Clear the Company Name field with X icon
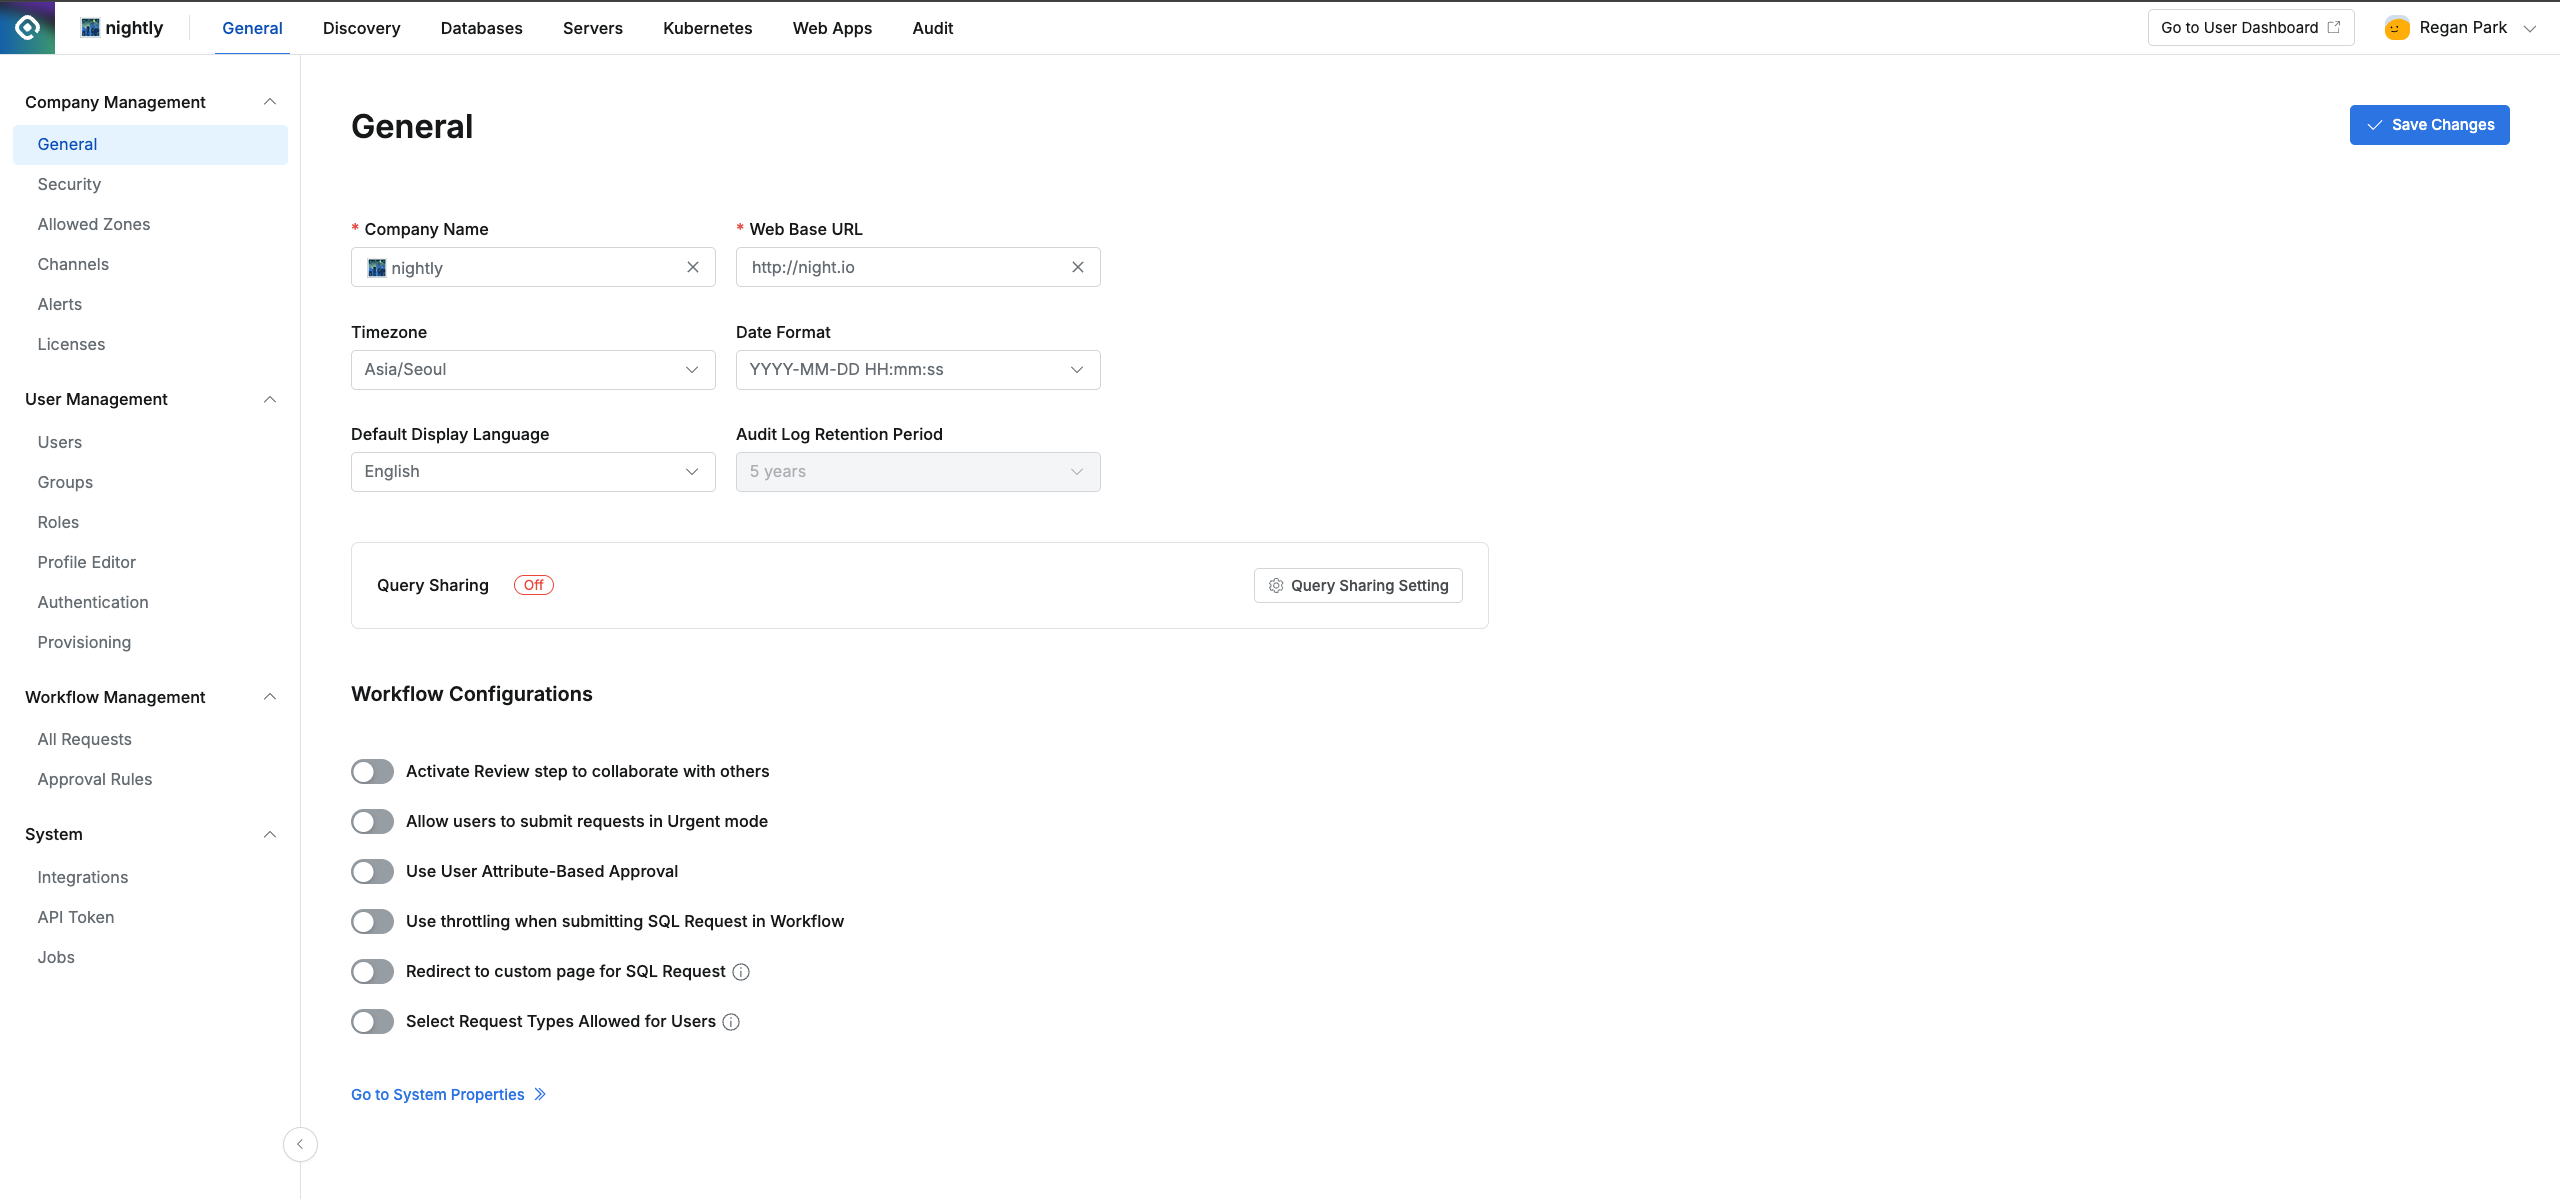Screen dimensions: 2560x1199 coord(693,267)
